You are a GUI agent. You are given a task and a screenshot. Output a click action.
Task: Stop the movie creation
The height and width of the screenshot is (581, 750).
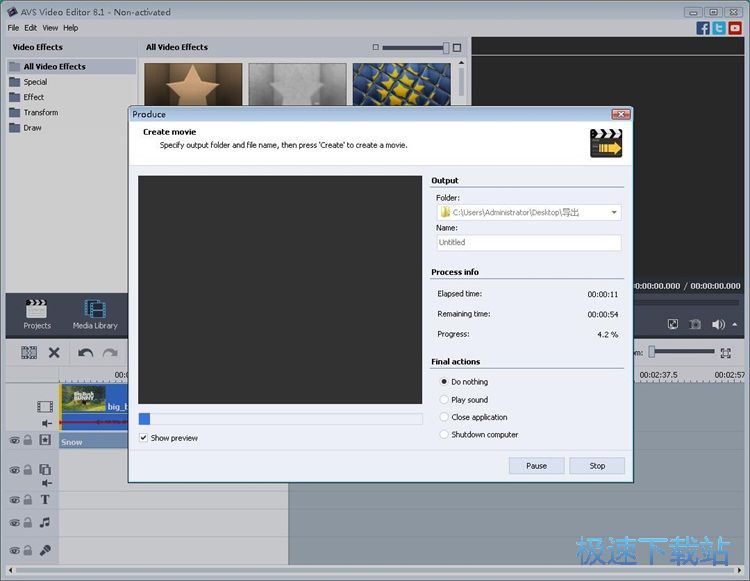coord(597,466)
